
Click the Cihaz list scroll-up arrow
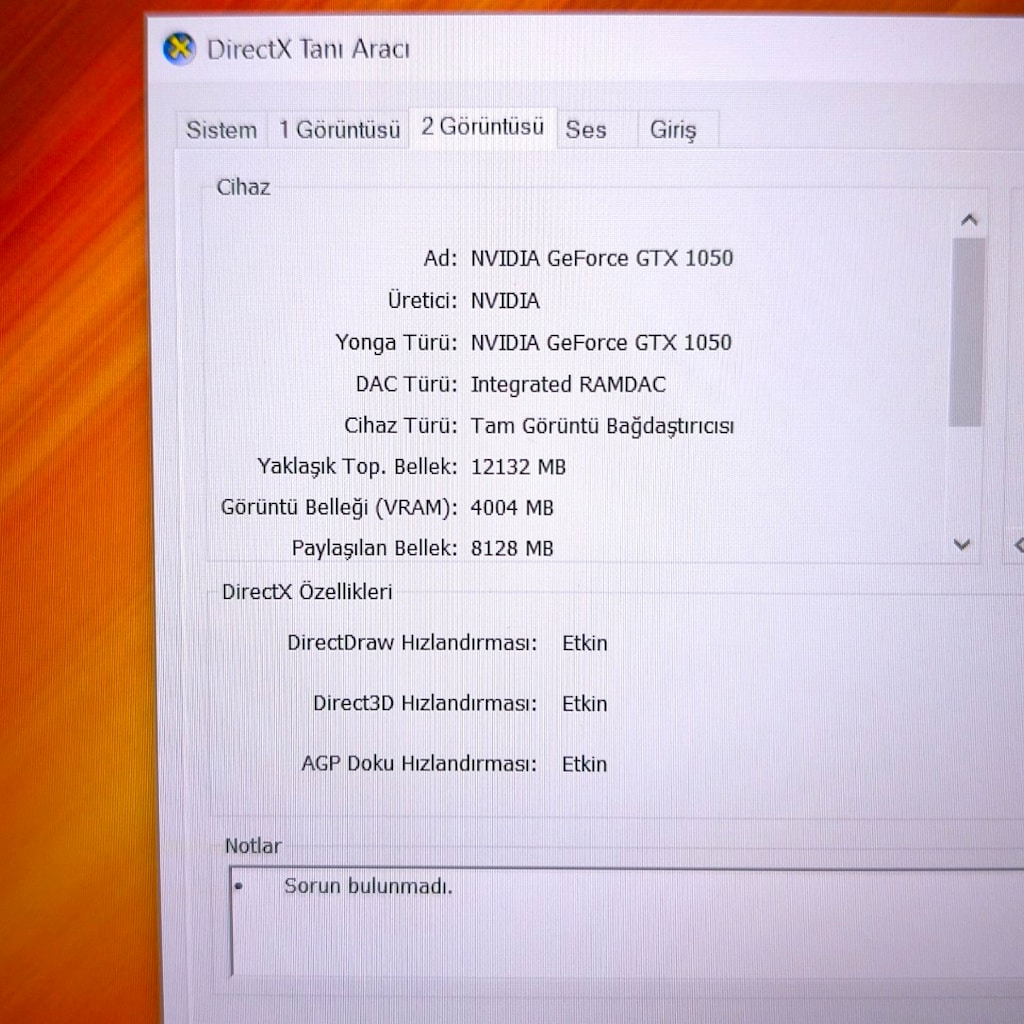coord(969,220)
